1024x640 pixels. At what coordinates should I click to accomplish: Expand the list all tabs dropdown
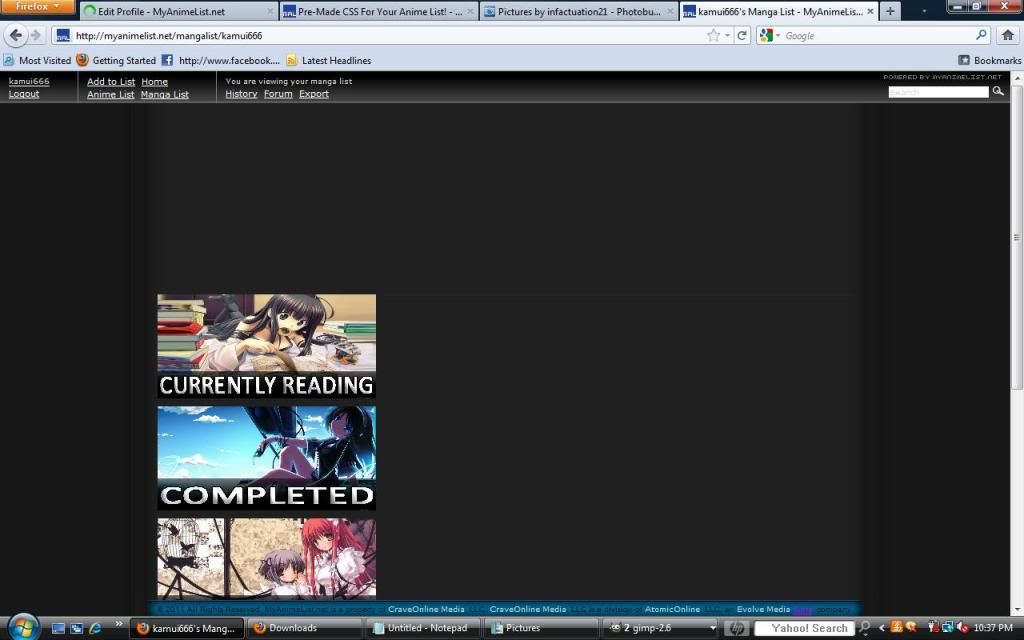coord(924,12)
